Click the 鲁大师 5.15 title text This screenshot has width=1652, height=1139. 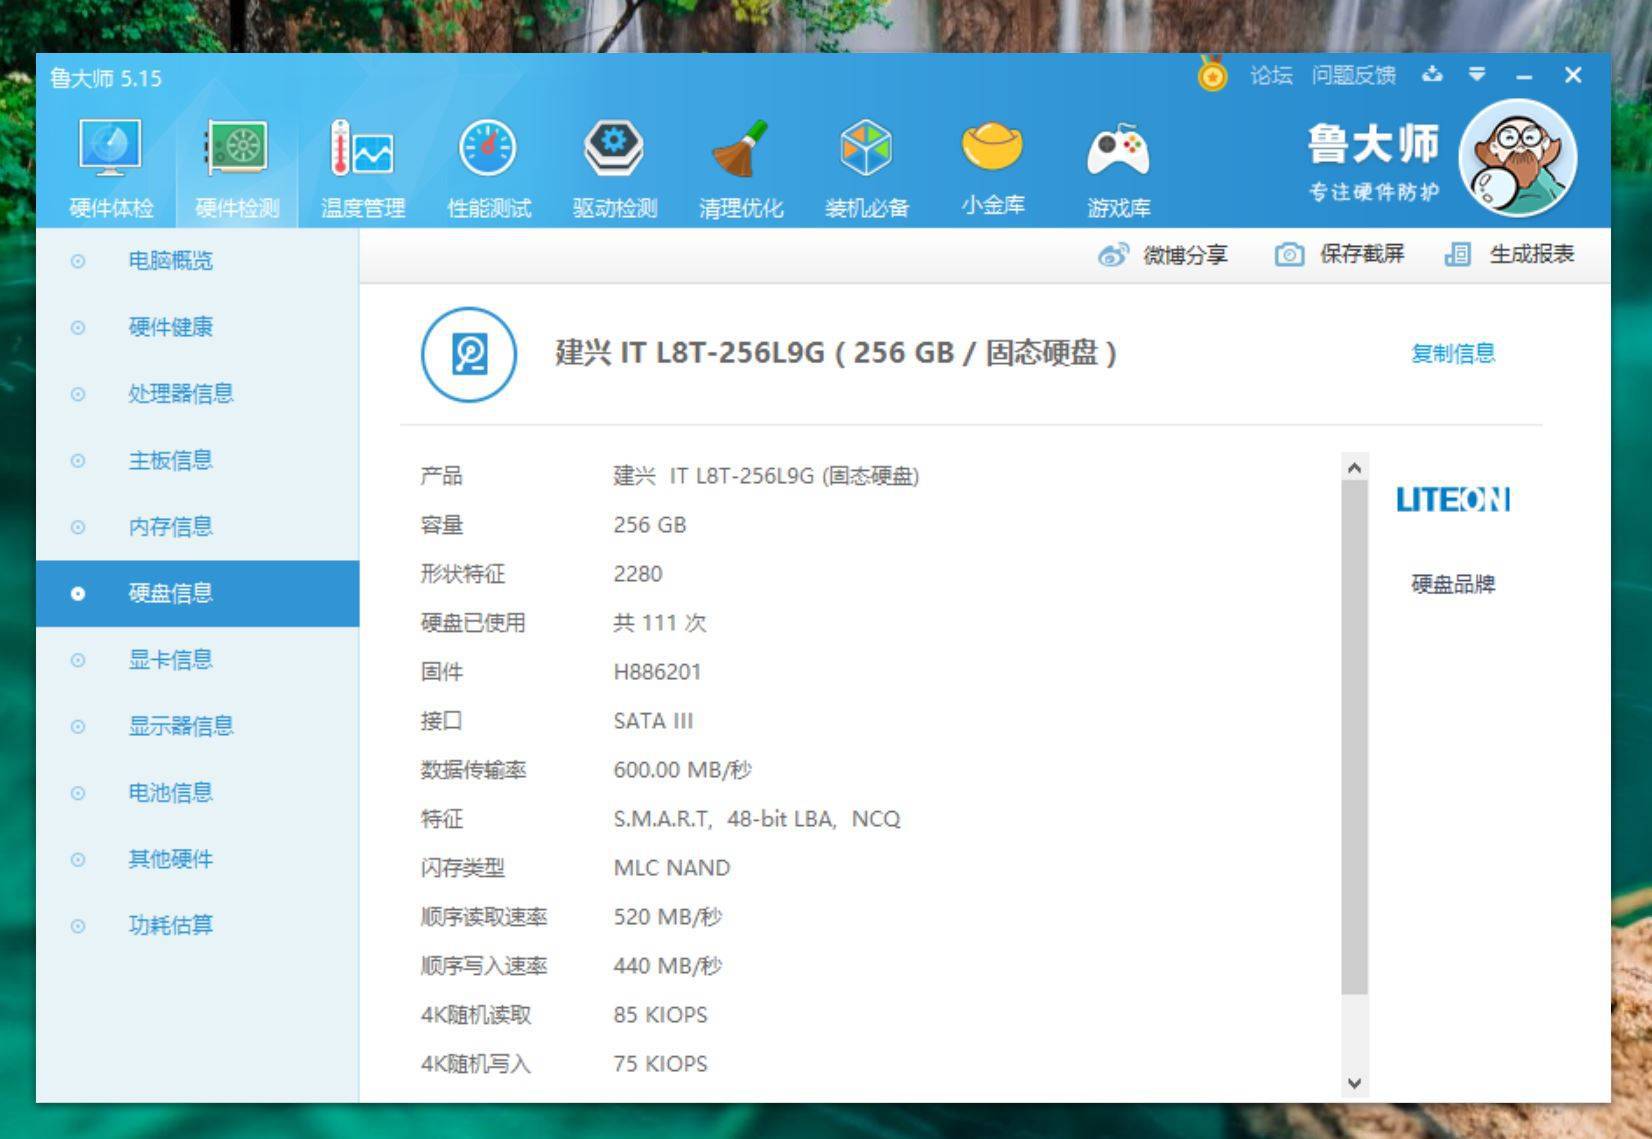pyautogui.click(x=106, y=78)
